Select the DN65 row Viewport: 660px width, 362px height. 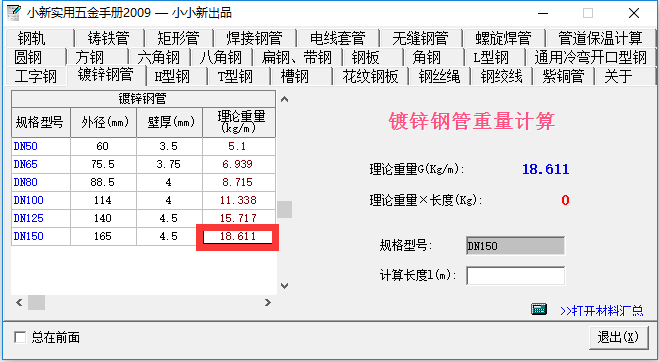[144, 164]
